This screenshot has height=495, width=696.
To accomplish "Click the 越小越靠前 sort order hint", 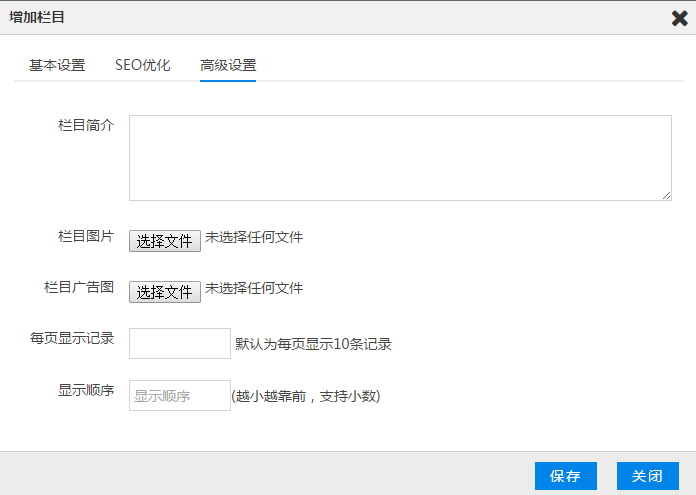I will click(x=305, y=396).
